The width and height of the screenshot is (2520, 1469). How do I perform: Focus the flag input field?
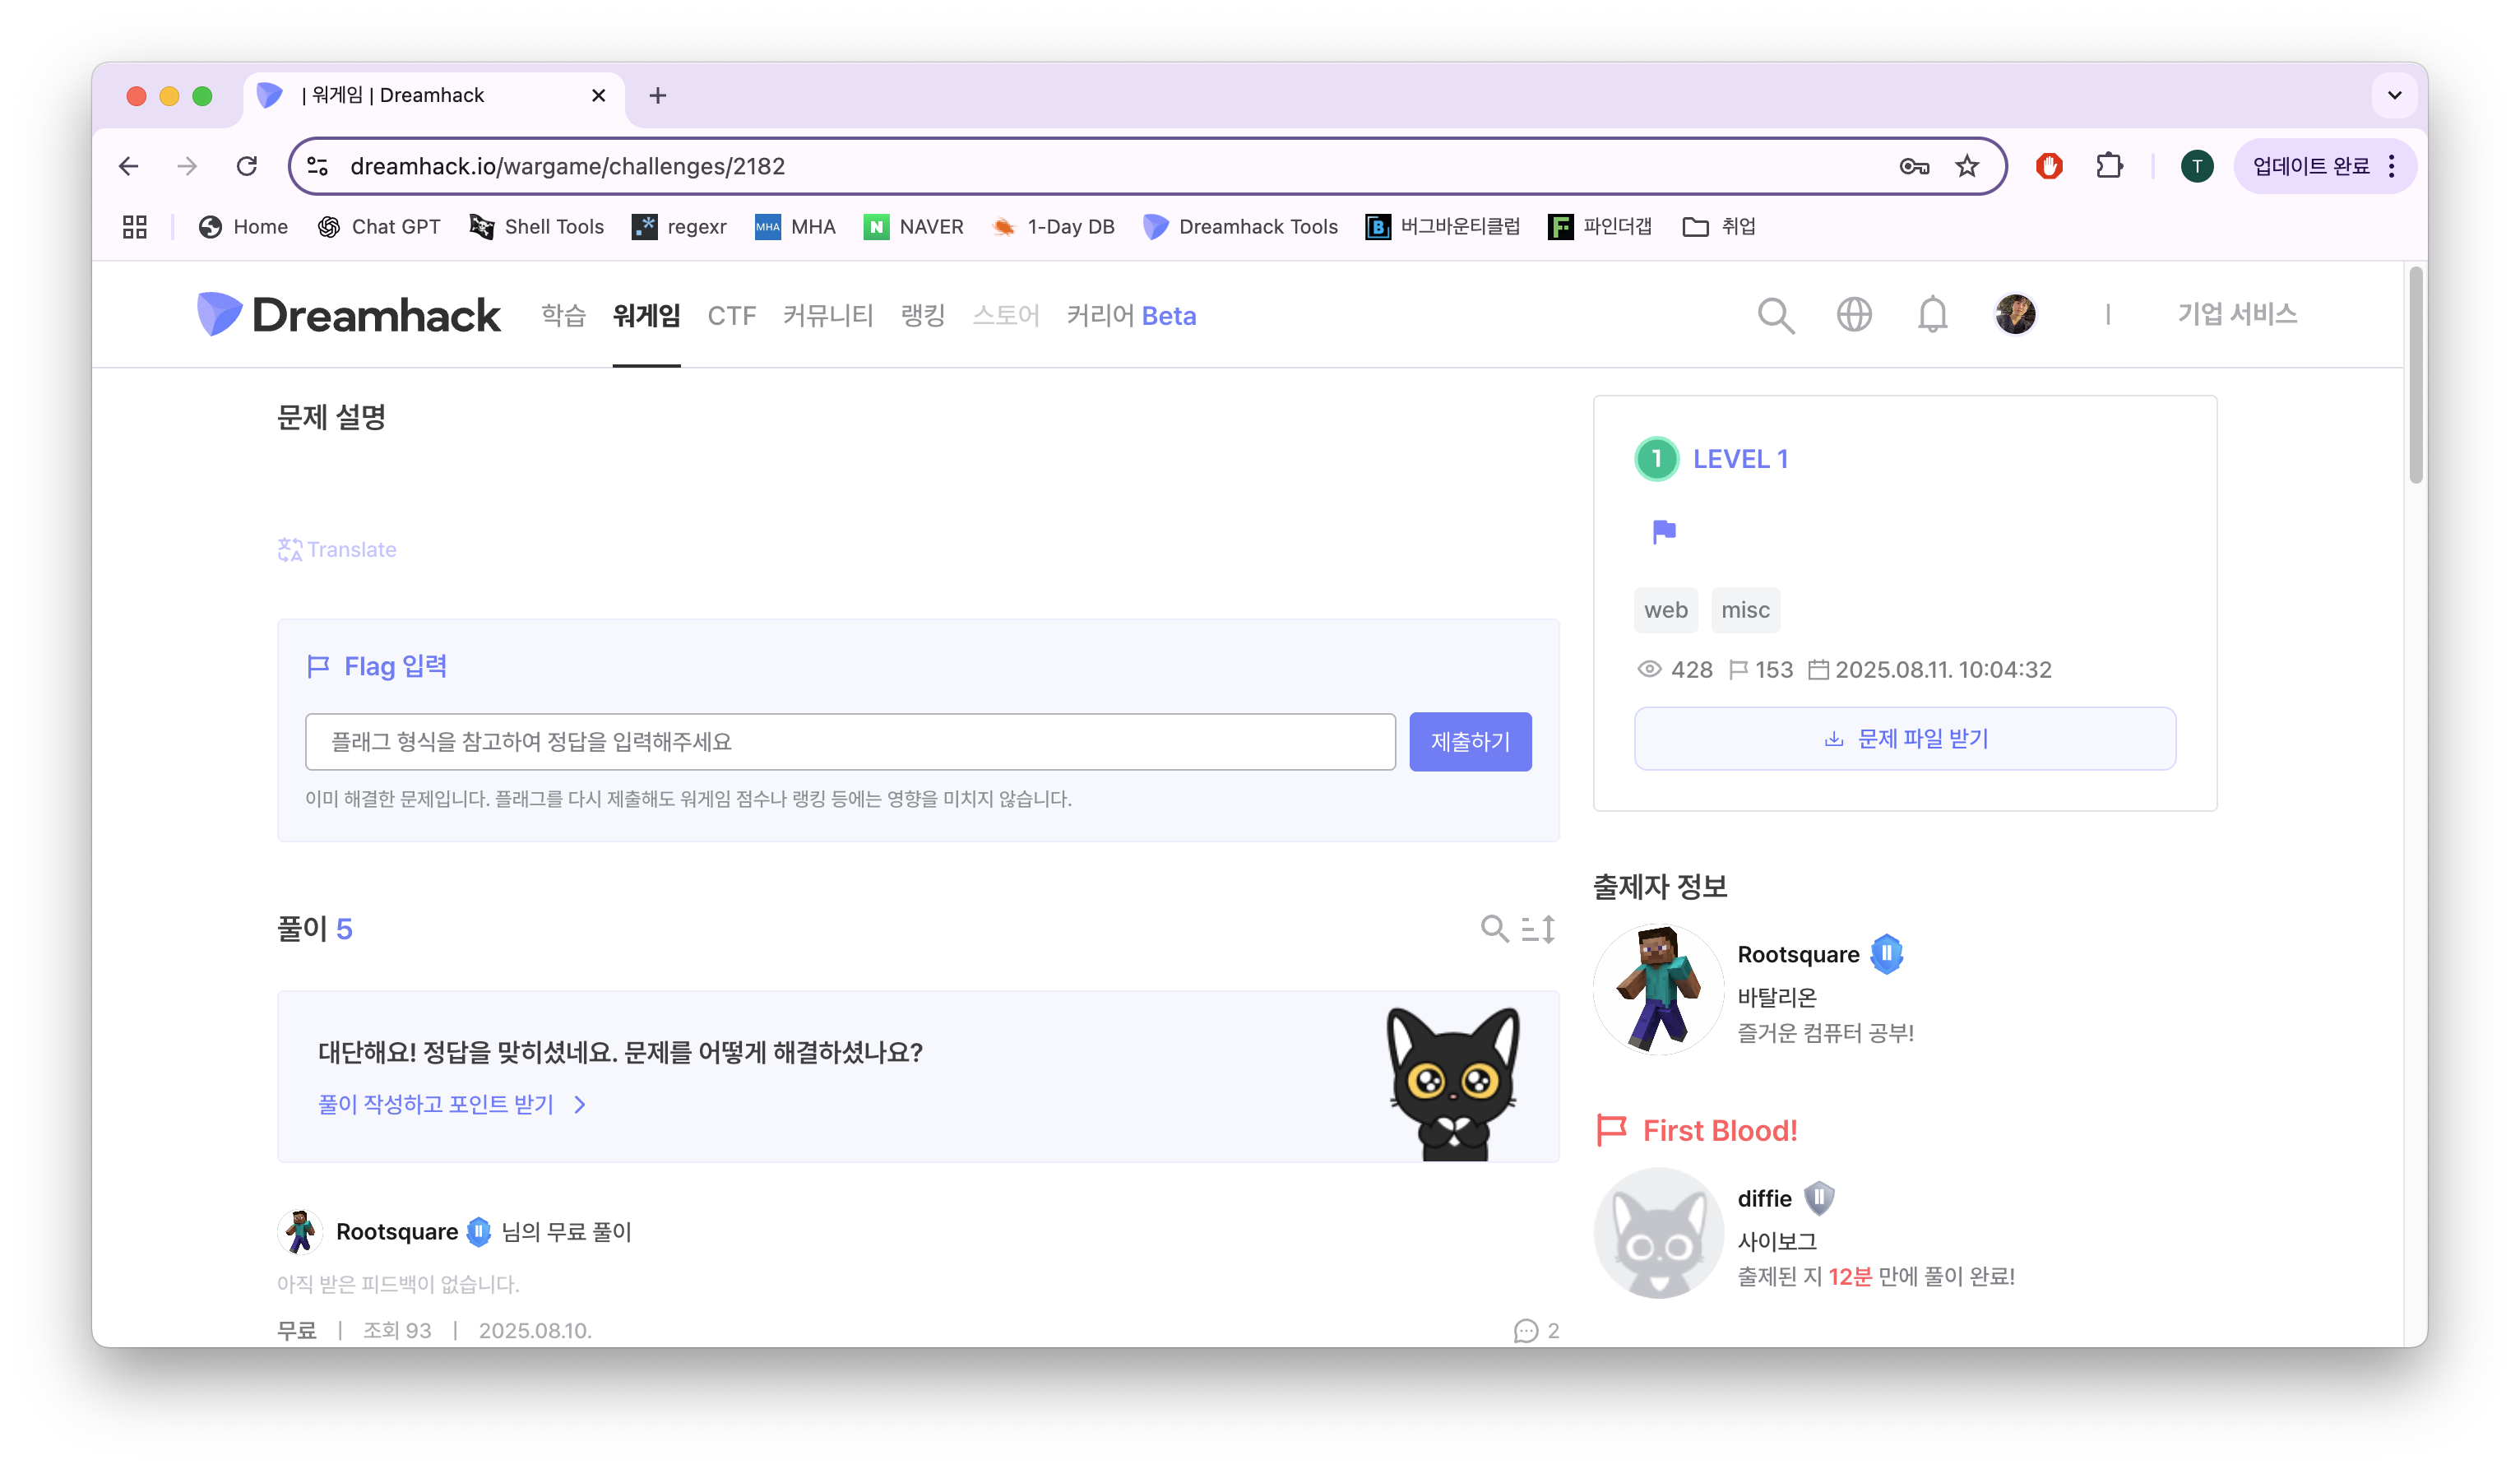[x=850, y=742]
